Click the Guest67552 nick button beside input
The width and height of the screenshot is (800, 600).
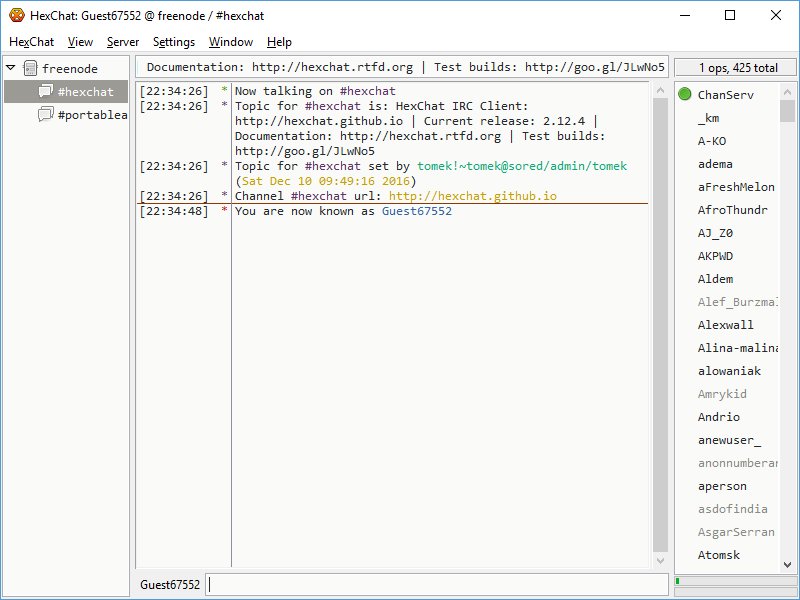coord(170,584)
